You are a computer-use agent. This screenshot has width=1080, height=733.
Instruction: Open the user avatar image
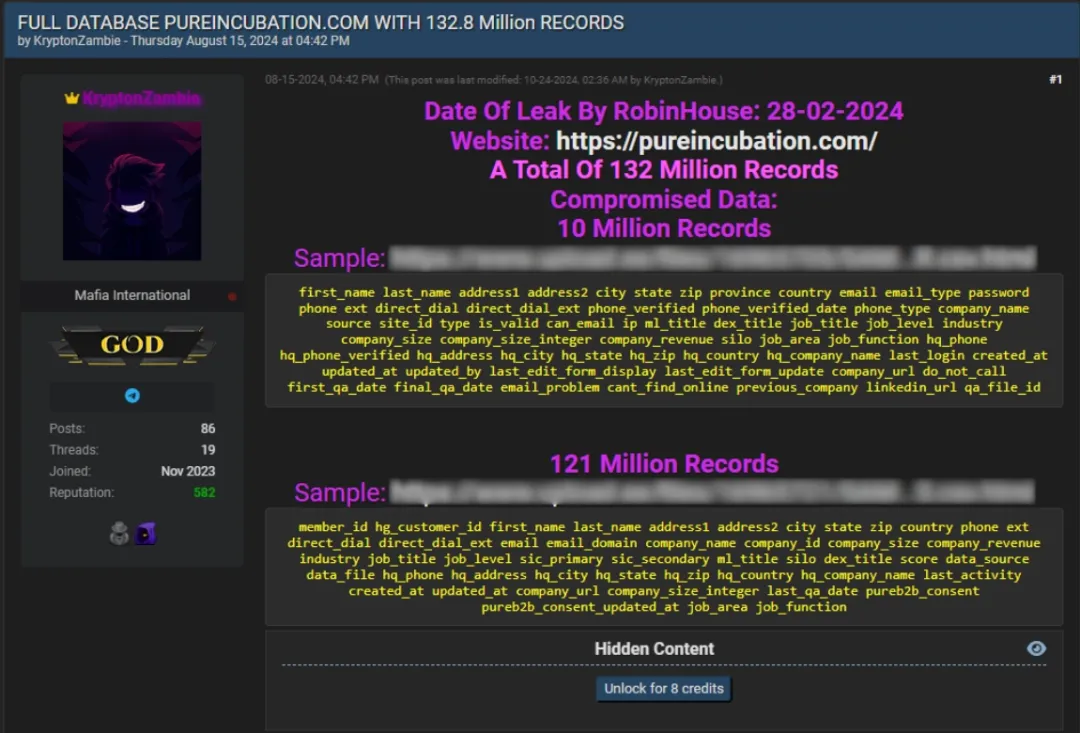(x=132, y=191)
